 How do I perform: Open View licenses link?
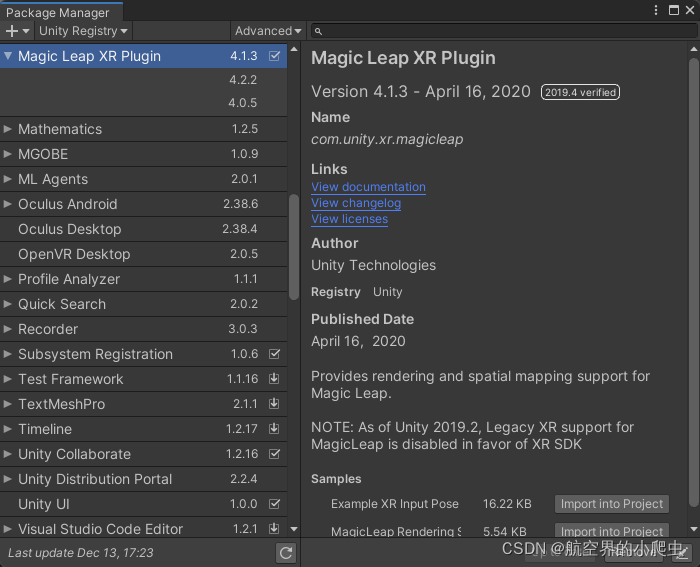(x=350, y=219)
